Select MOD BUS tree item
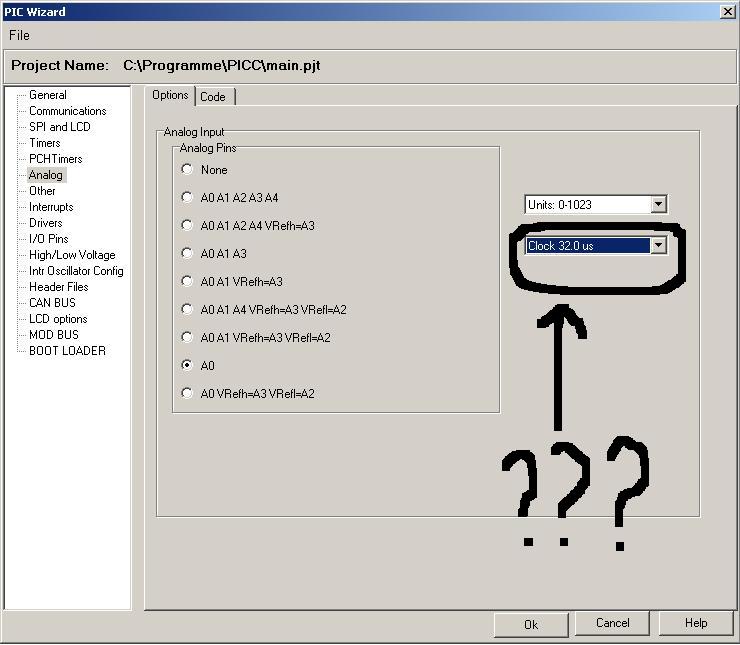The image size is (740, 645). (54, 335)
